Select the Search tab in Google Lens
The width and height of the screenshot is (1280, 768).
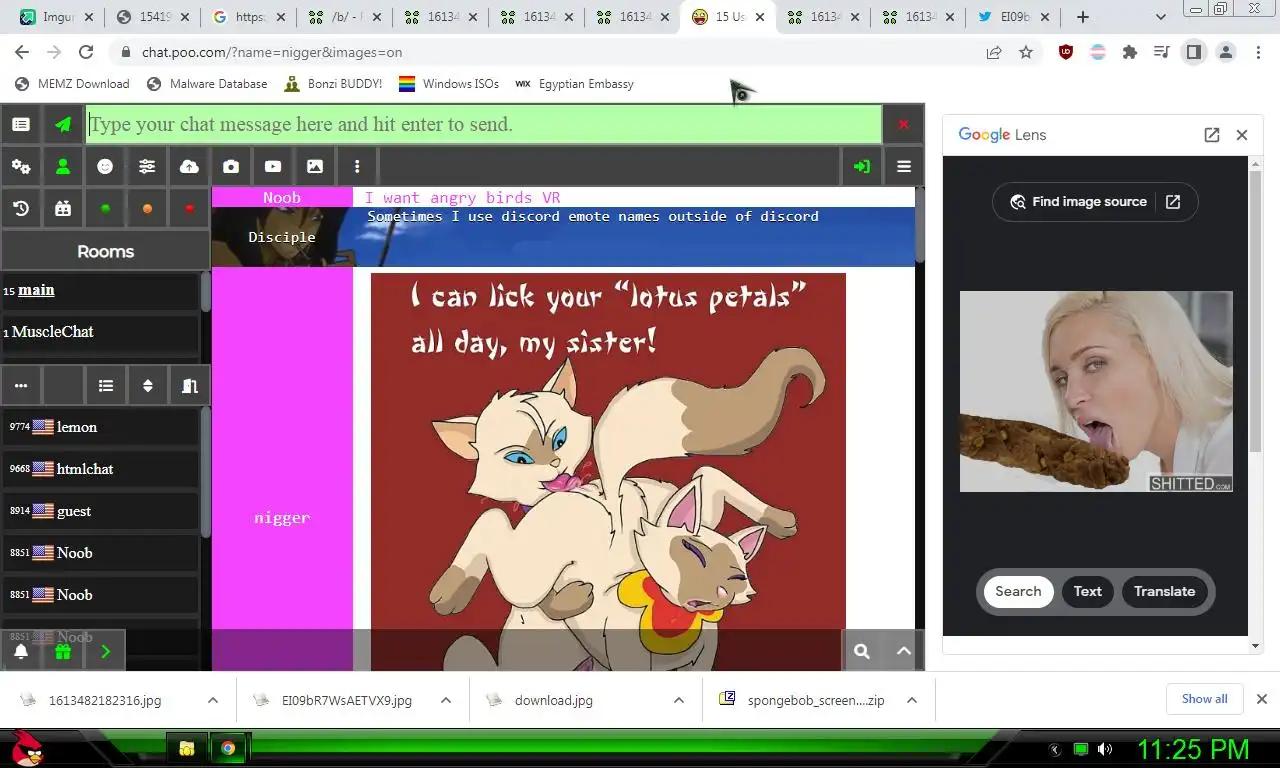[1018, 591]
